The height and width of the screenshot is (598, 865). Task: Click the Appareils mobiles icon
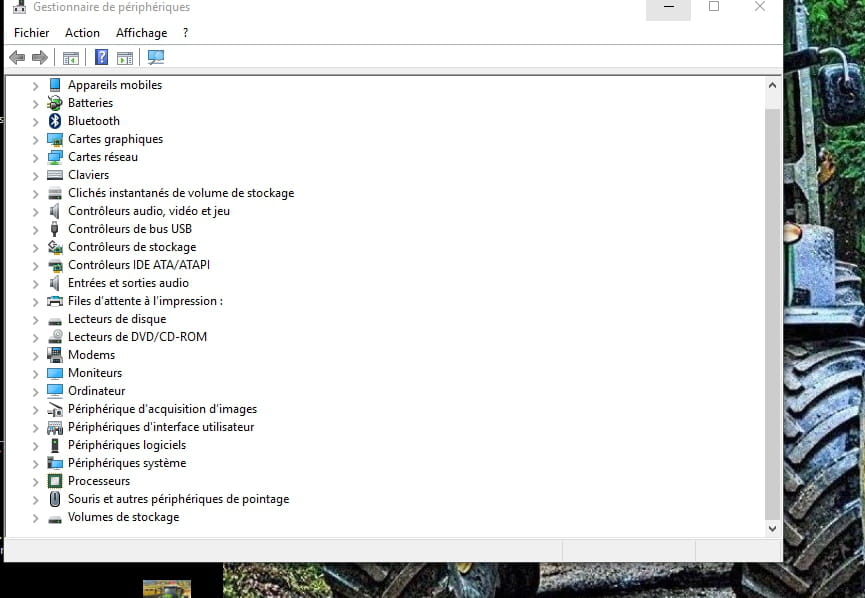(55, 85)
